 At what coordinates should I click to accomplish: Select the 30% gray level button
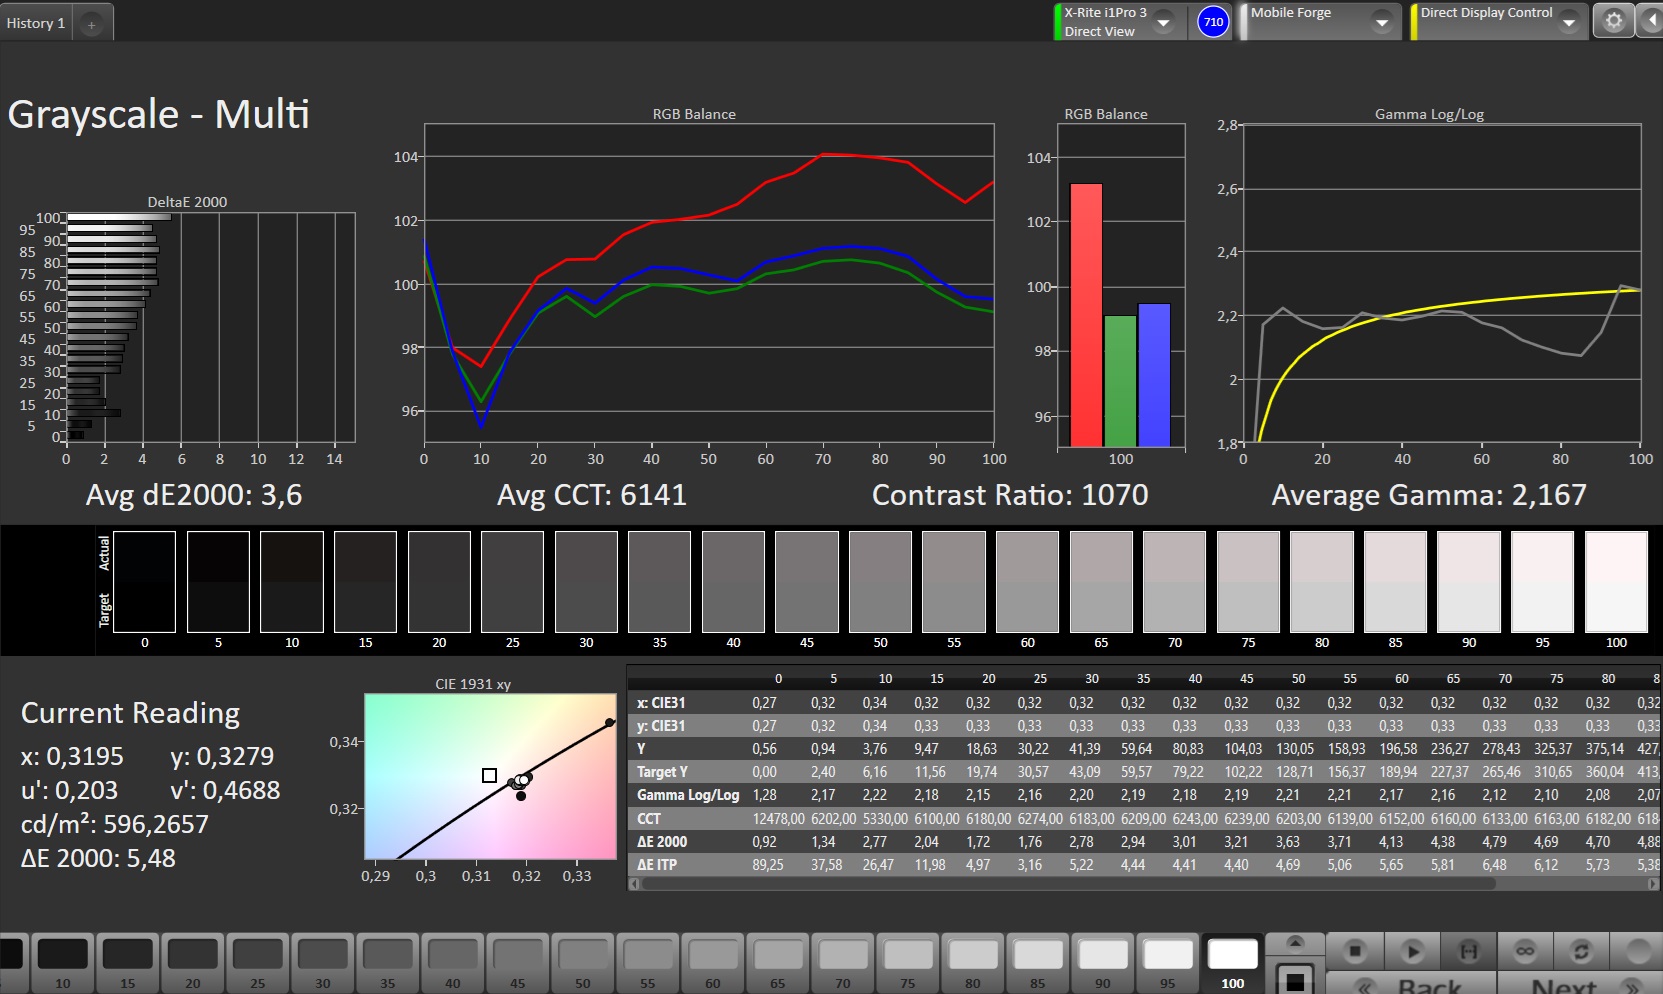[x=323, y=963]
